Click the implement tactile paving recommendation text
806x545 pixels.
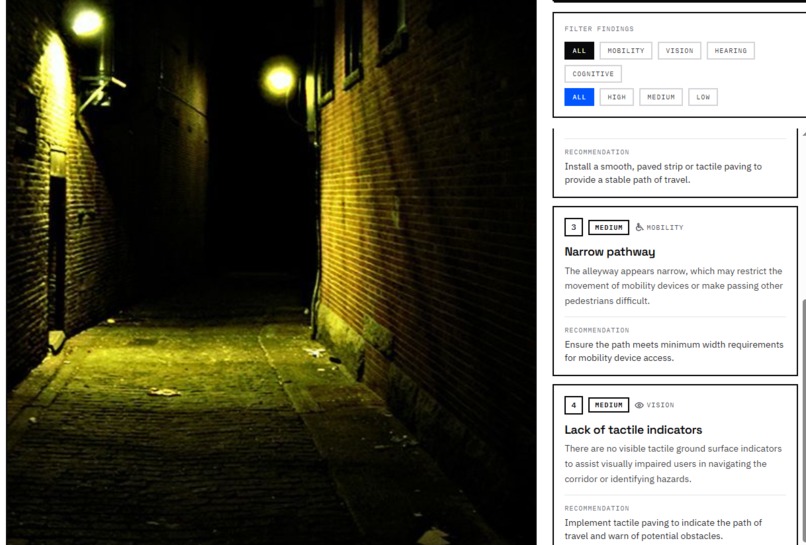663,529
